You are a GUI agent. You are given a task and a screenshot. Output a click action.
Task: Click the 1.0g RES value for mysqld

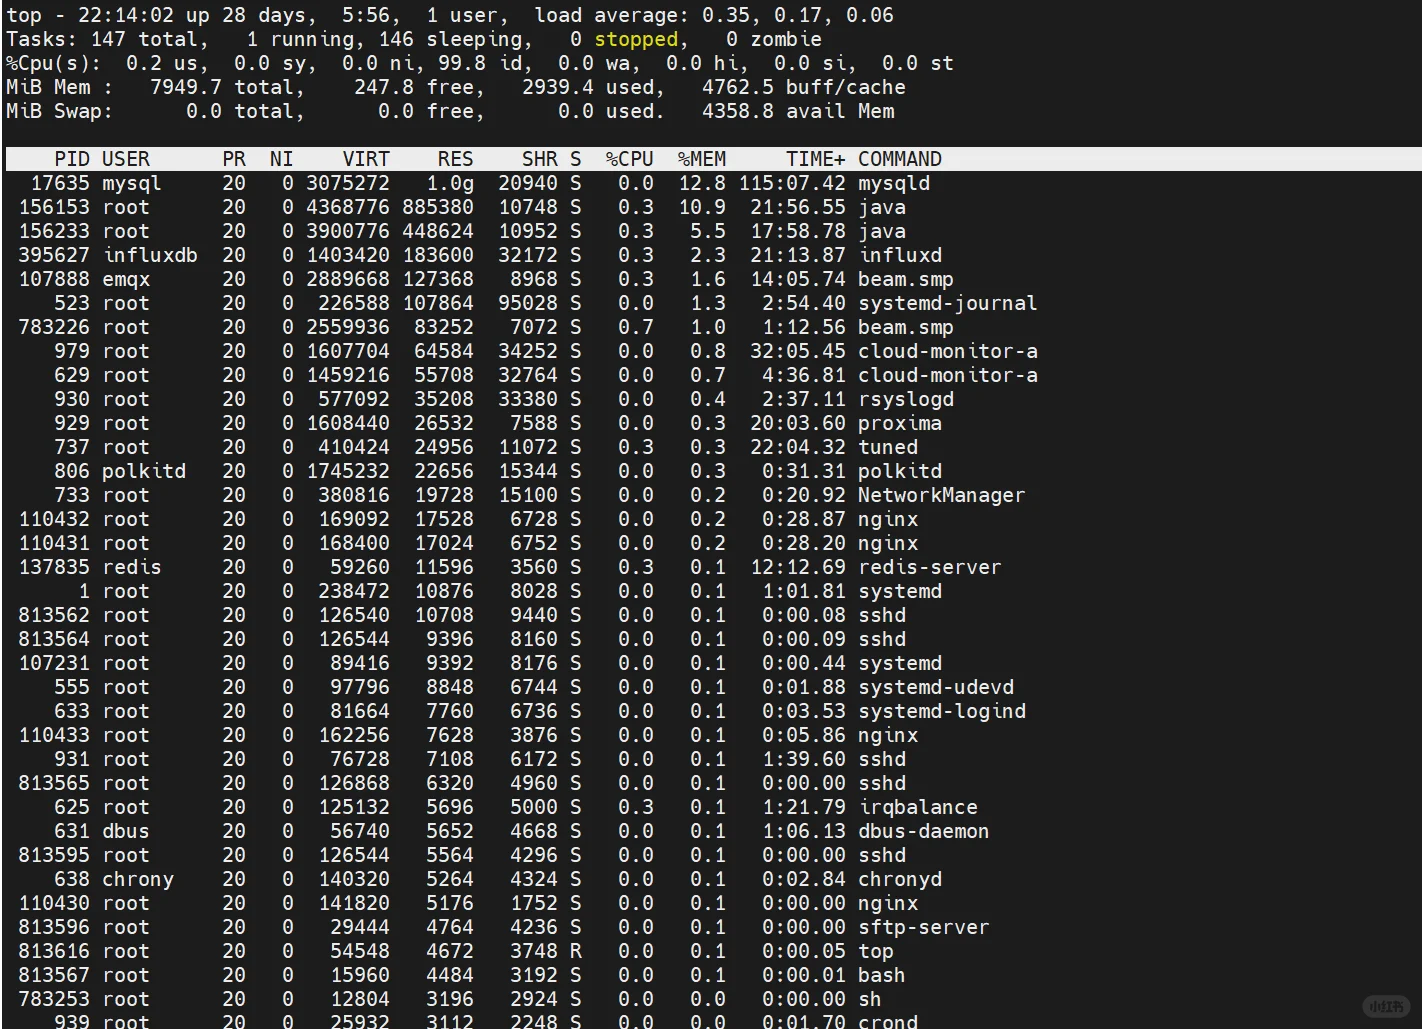point(450,183)
